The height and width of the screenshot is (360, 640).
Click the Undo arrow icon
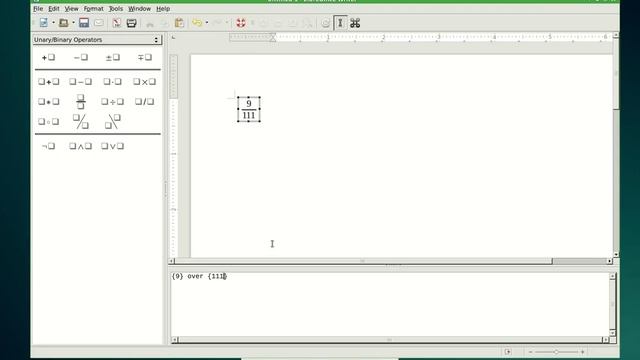(x=197, y=23)
